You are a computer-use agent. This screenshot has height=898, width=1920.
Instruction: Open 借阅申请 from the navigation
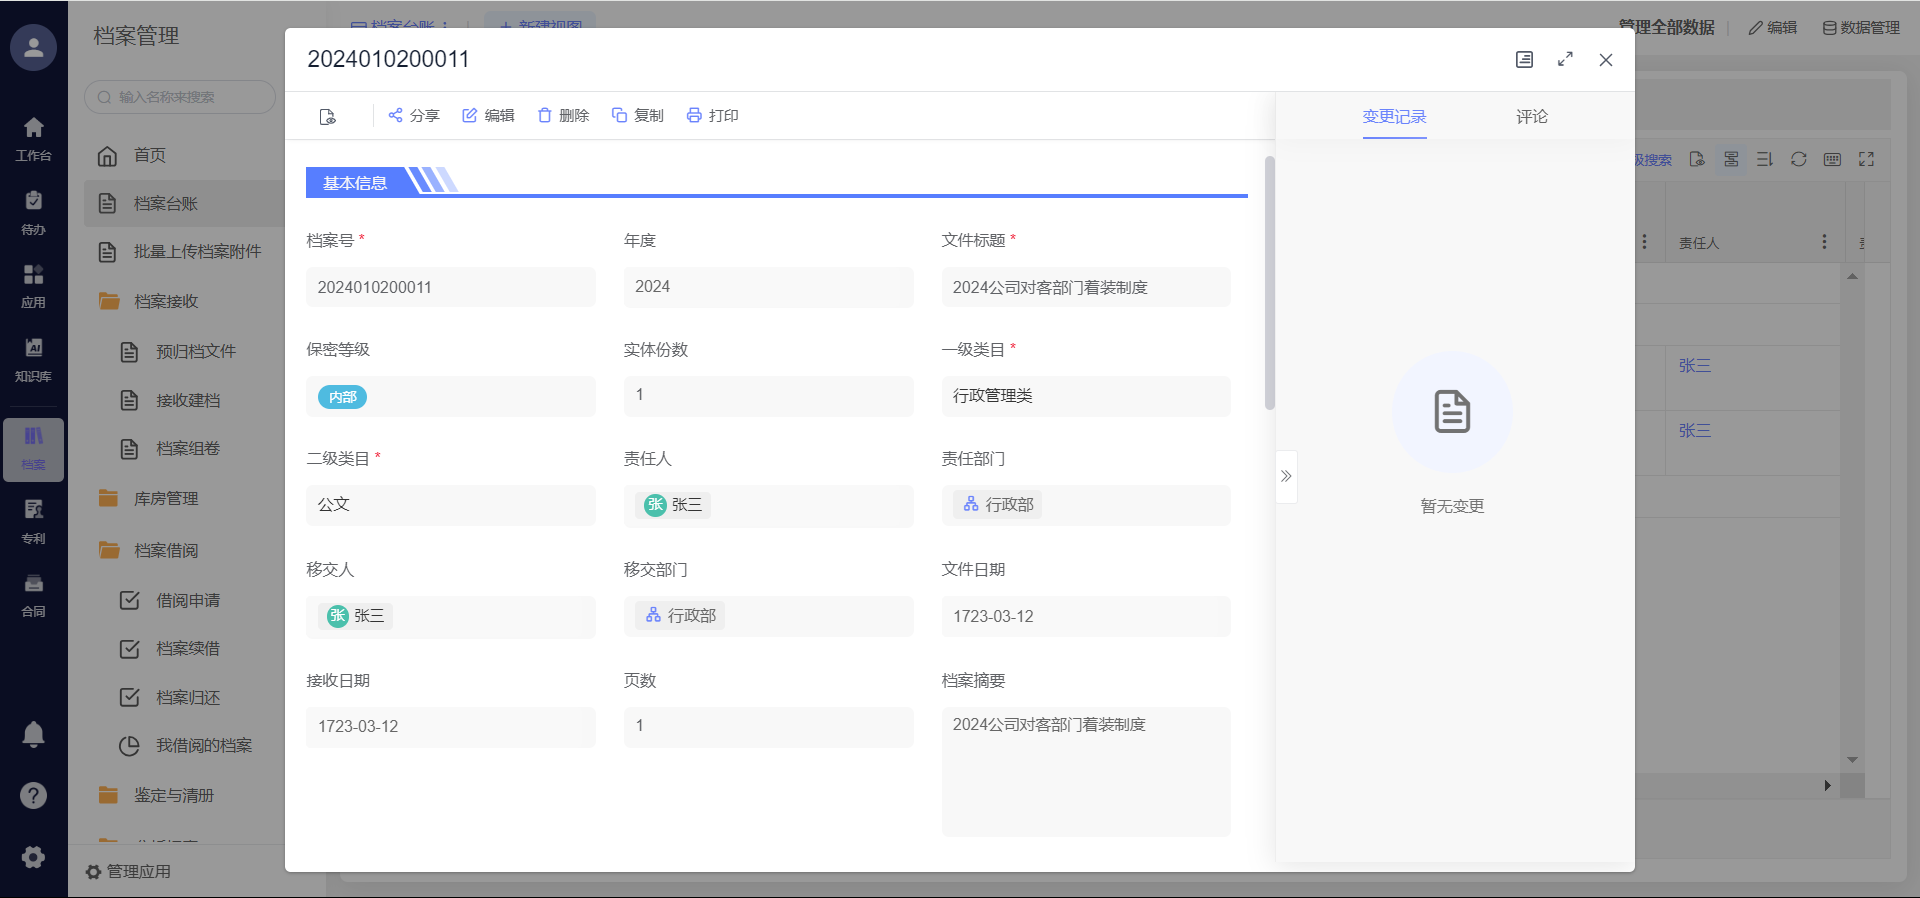187,600
